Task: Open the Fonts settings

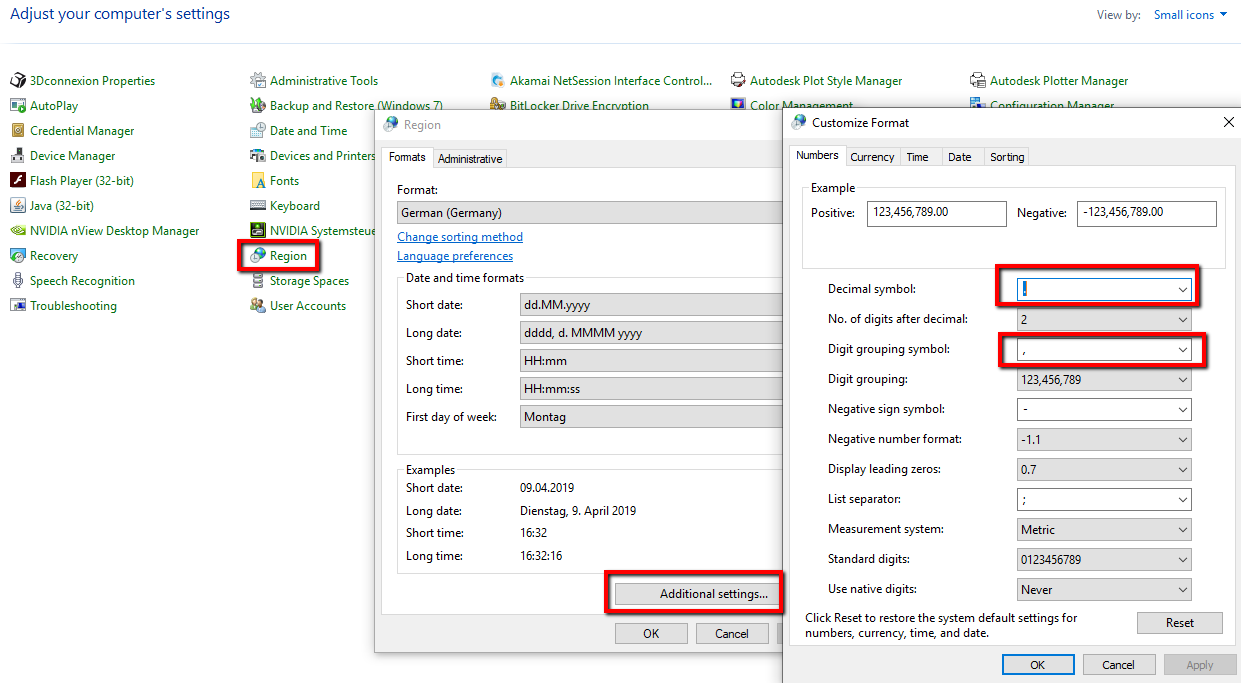Action: click(x=285, y=180)
